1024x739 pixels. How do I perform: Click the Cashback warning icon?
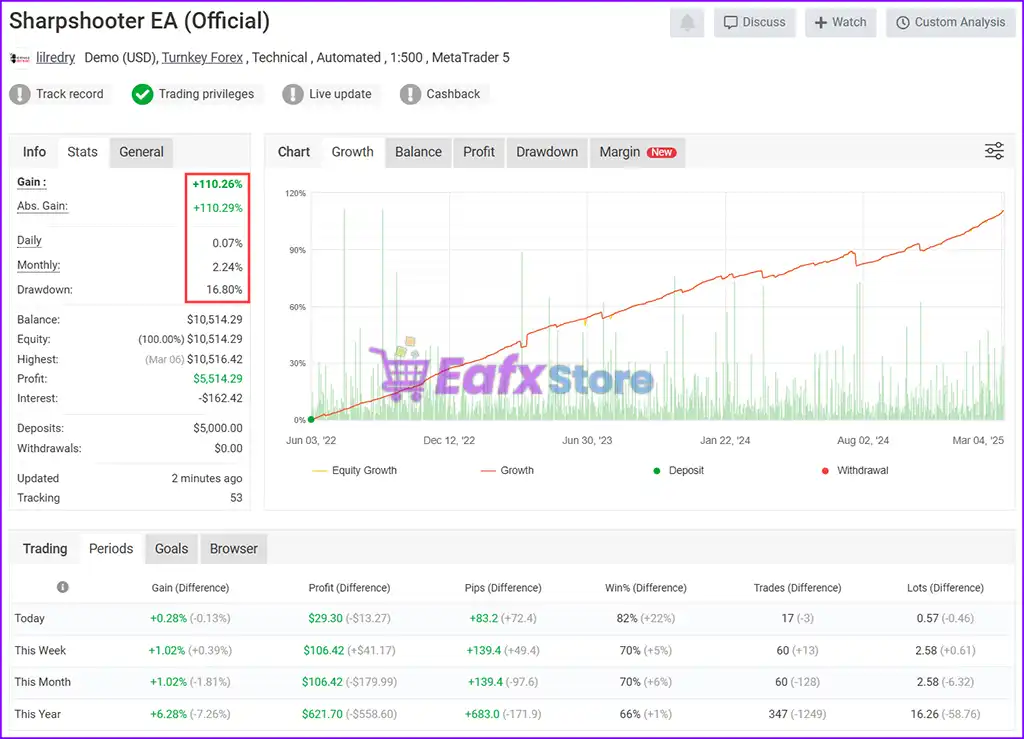[410, 94]
